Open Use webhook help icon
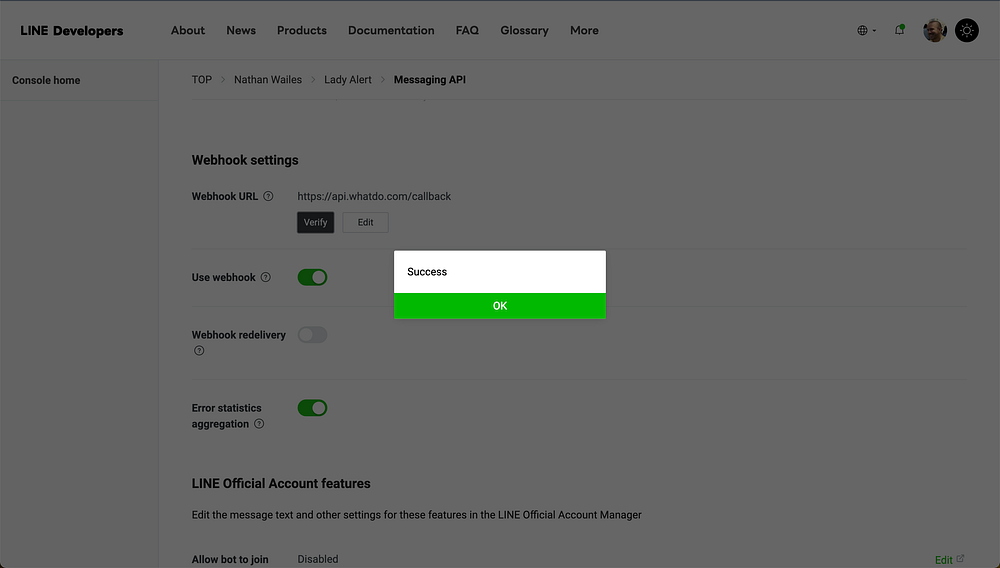Image resolution: width=1000 pixels, height=568 pixels. coord(266,277)
